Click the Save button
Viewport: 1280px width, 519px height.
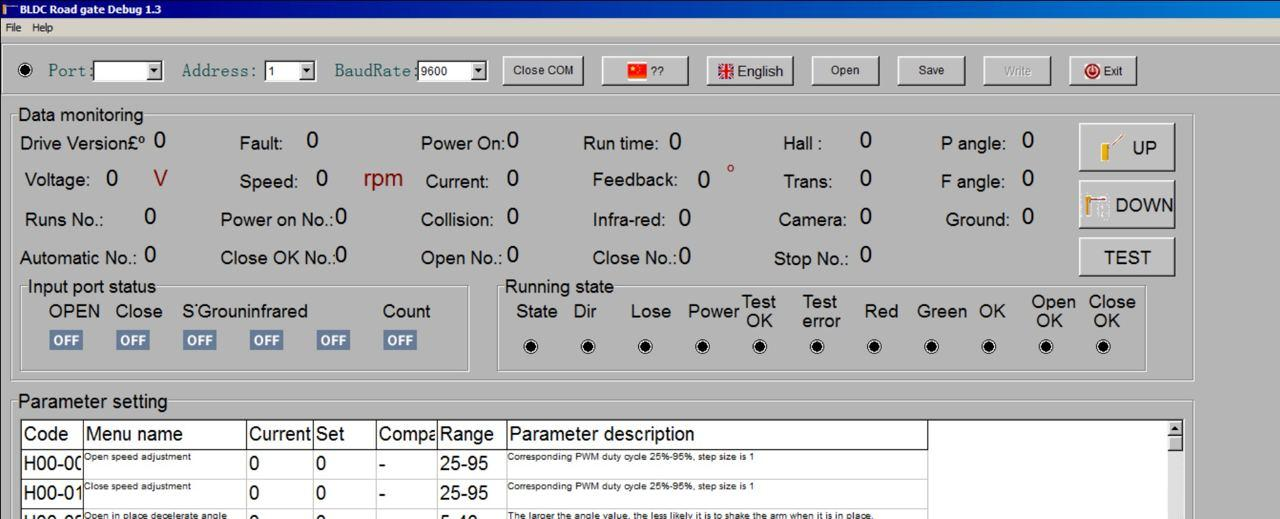click(x=931, y=70)
